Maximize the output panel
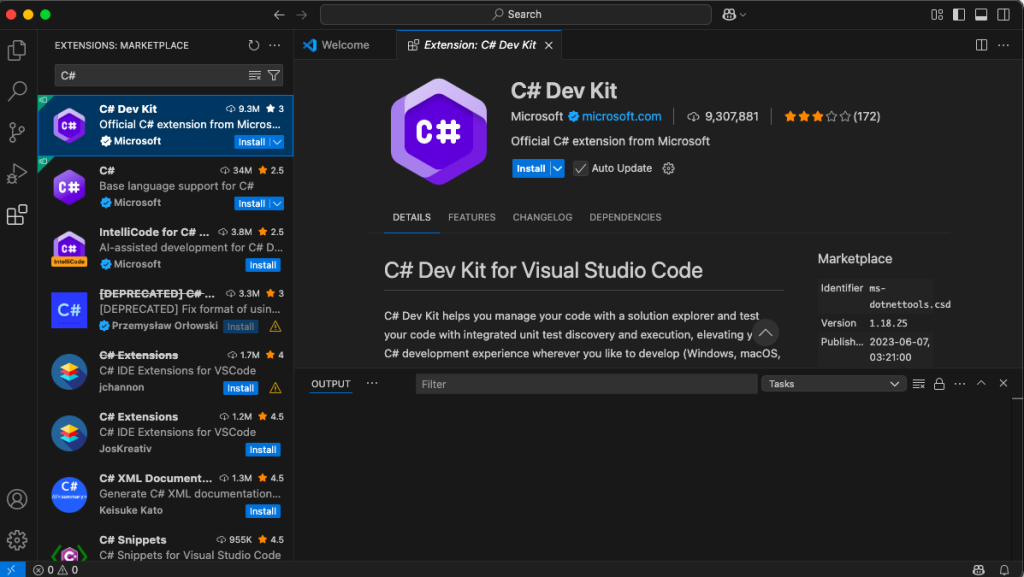The height and width of the screenshot is (577, 1024). pos(981,384)
